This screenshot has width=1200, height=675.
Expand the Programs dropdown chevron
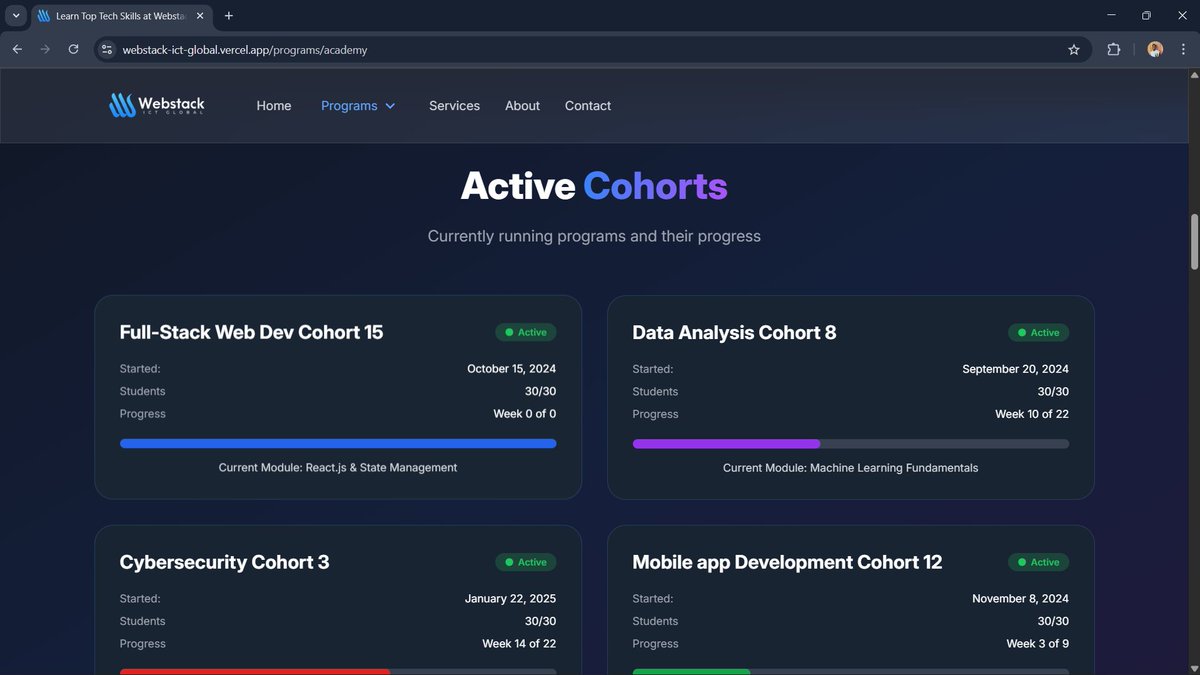coord(390,106)
